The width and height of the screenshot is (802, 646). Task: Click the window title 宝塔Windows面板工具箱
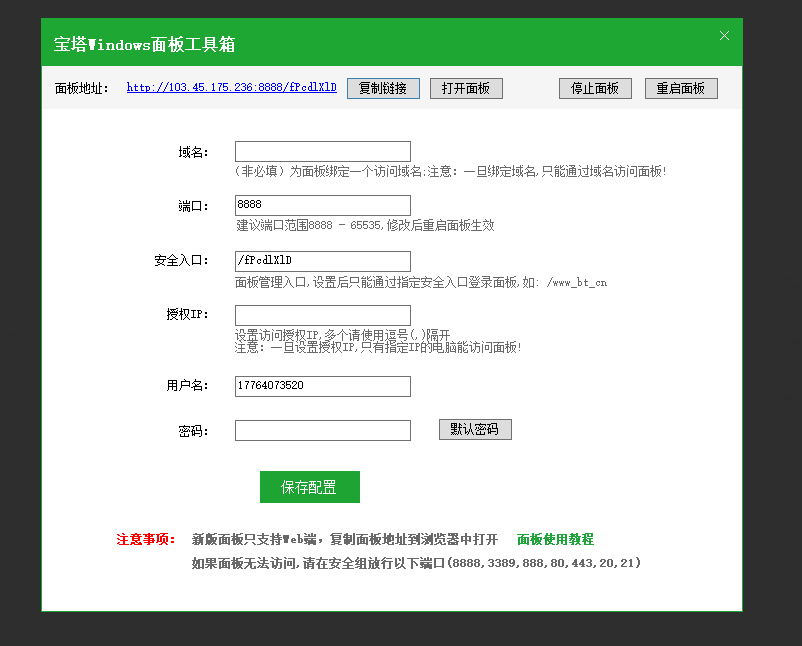click(x=144, y=44)
